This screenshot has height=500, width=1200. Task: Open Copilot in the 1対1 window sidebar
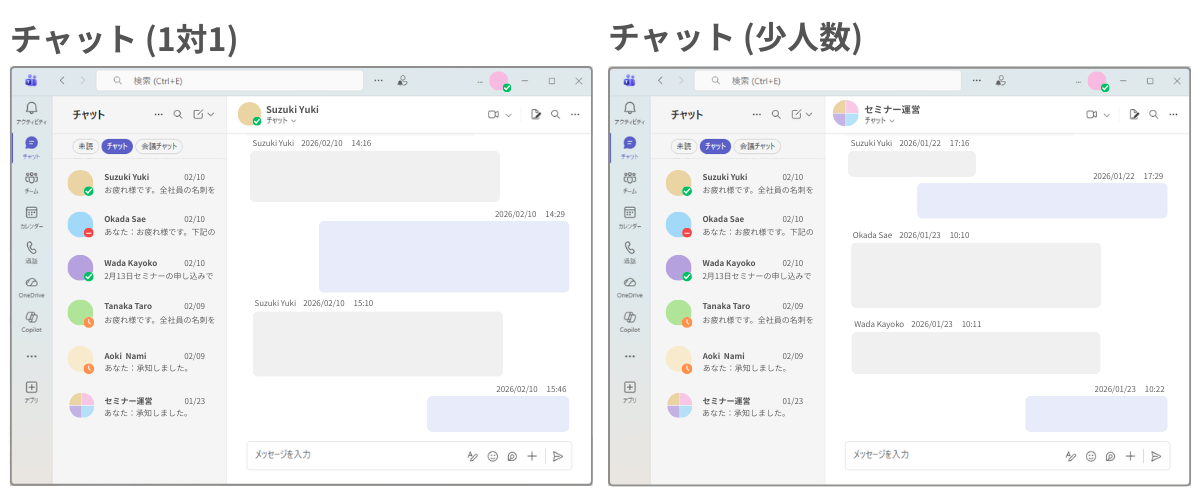coord(31,321)
